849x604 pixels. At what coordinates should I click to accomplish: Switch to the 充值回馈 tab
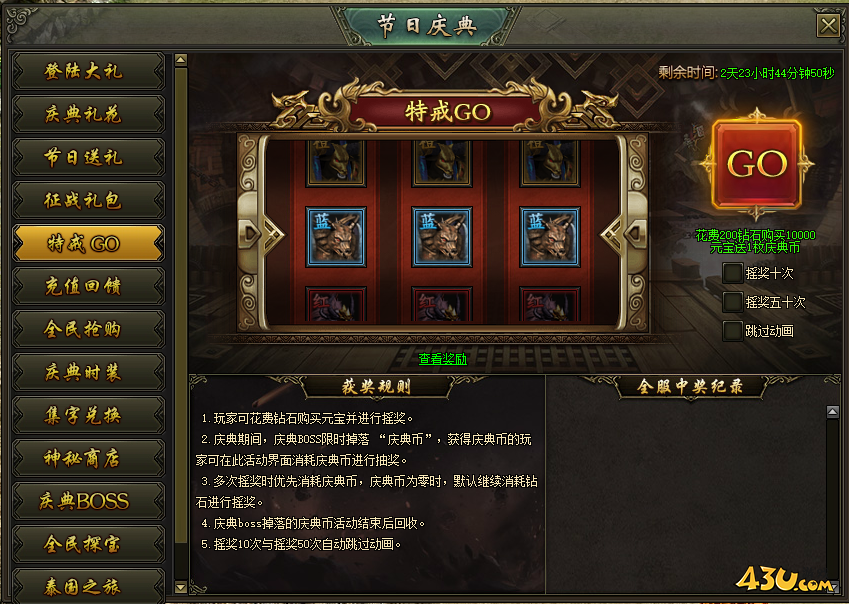(x=88, y=286)
